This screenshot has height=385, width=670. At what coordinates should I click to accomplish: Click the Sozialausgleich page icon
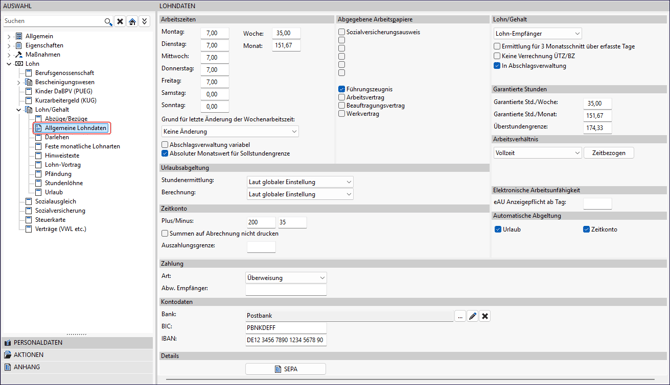(29, 201)
